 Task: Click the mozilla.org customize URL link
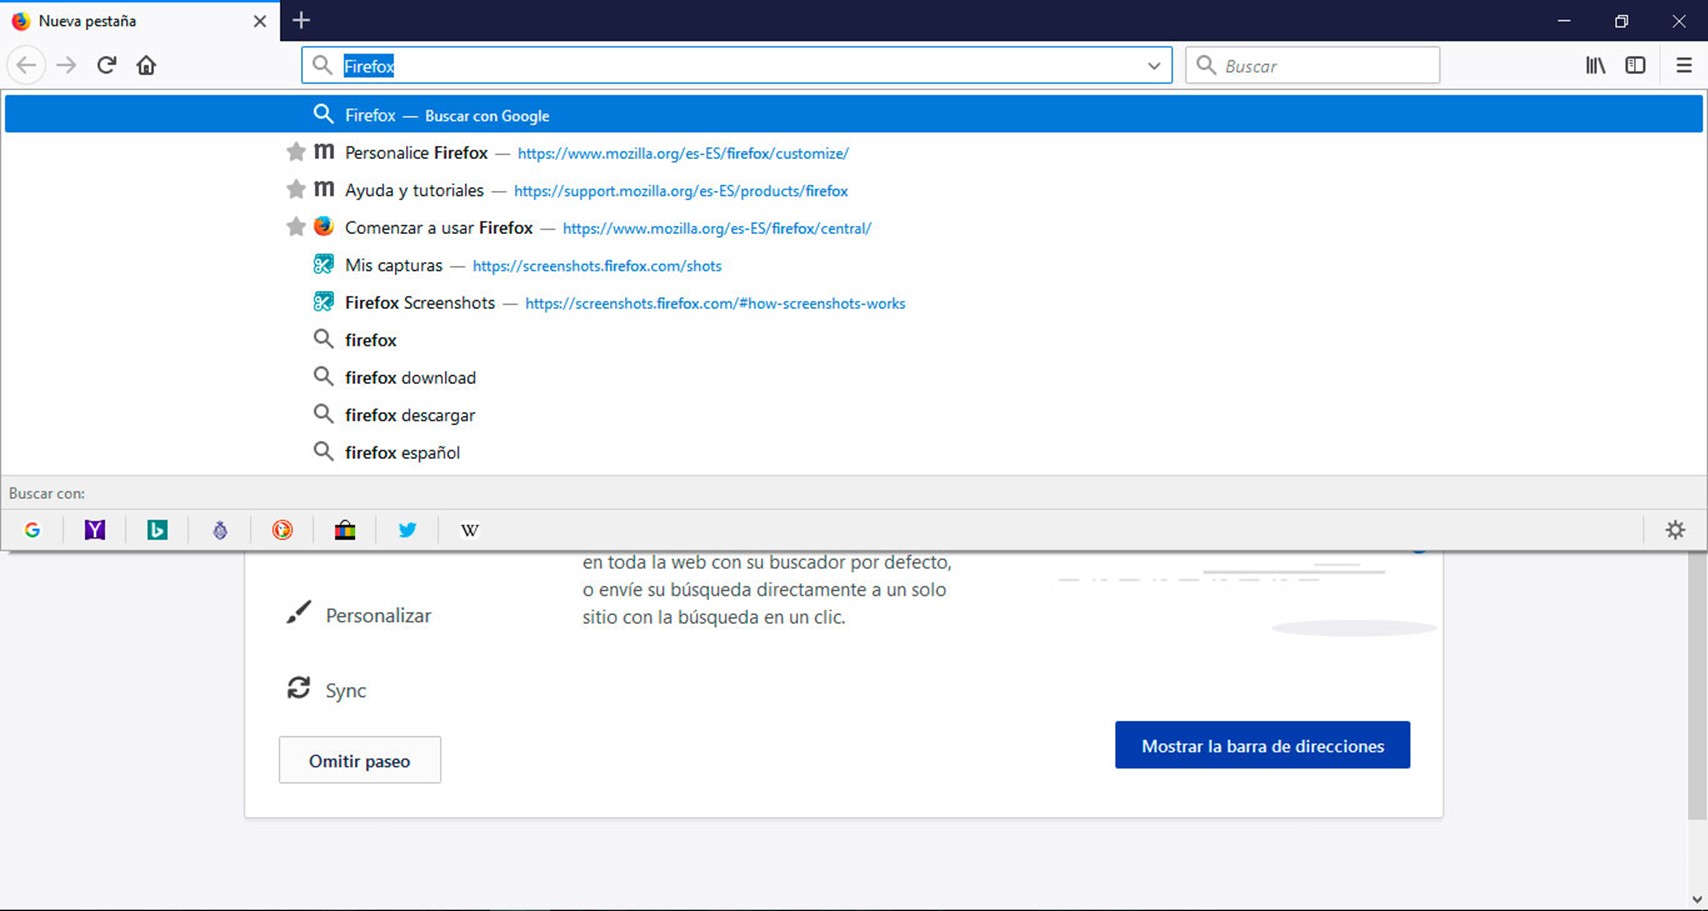[x=683, y=154]
